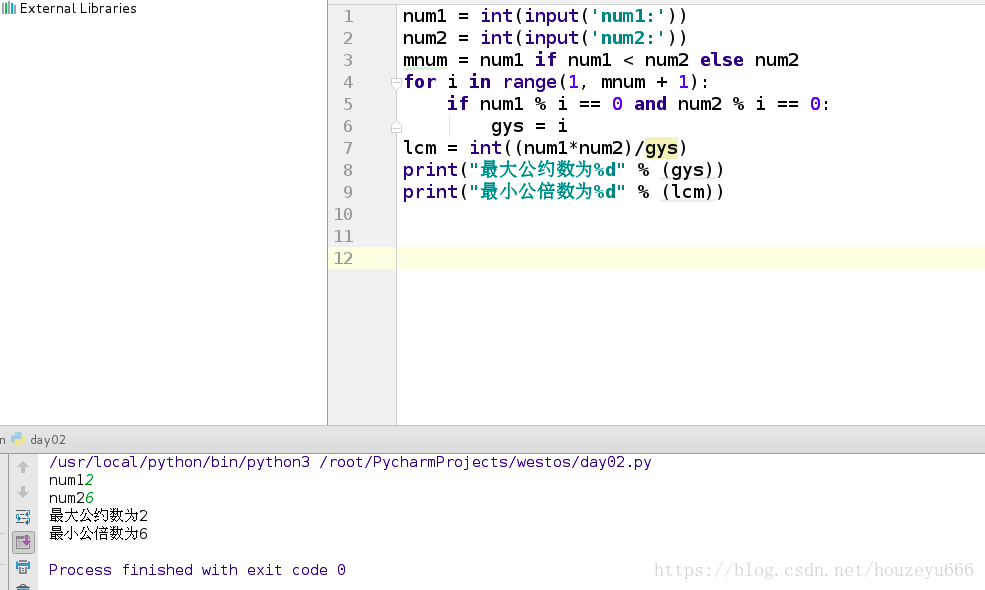The width and height of the screenshot is (985, 590).
Task: Toggle Scroll to End in run console
Action: 23,542
